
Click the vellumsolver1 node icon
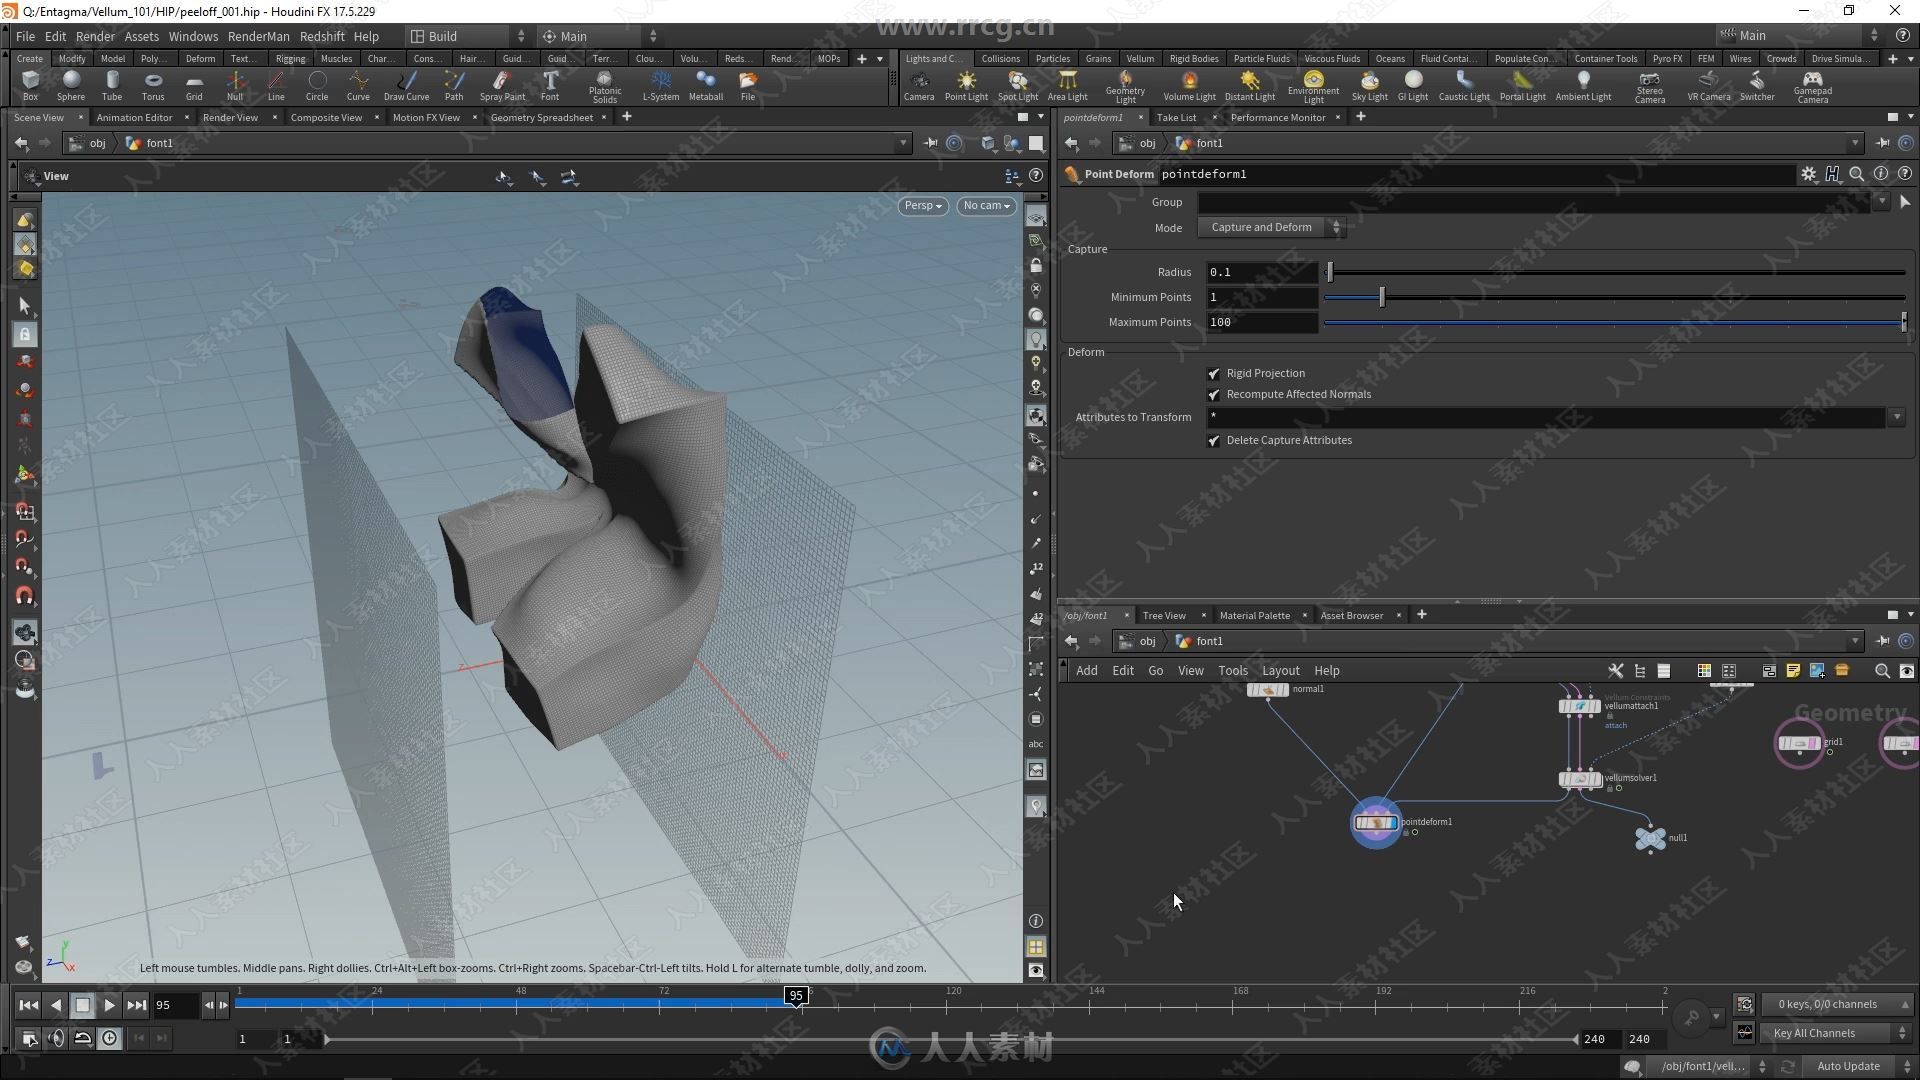coord(1581,777)
